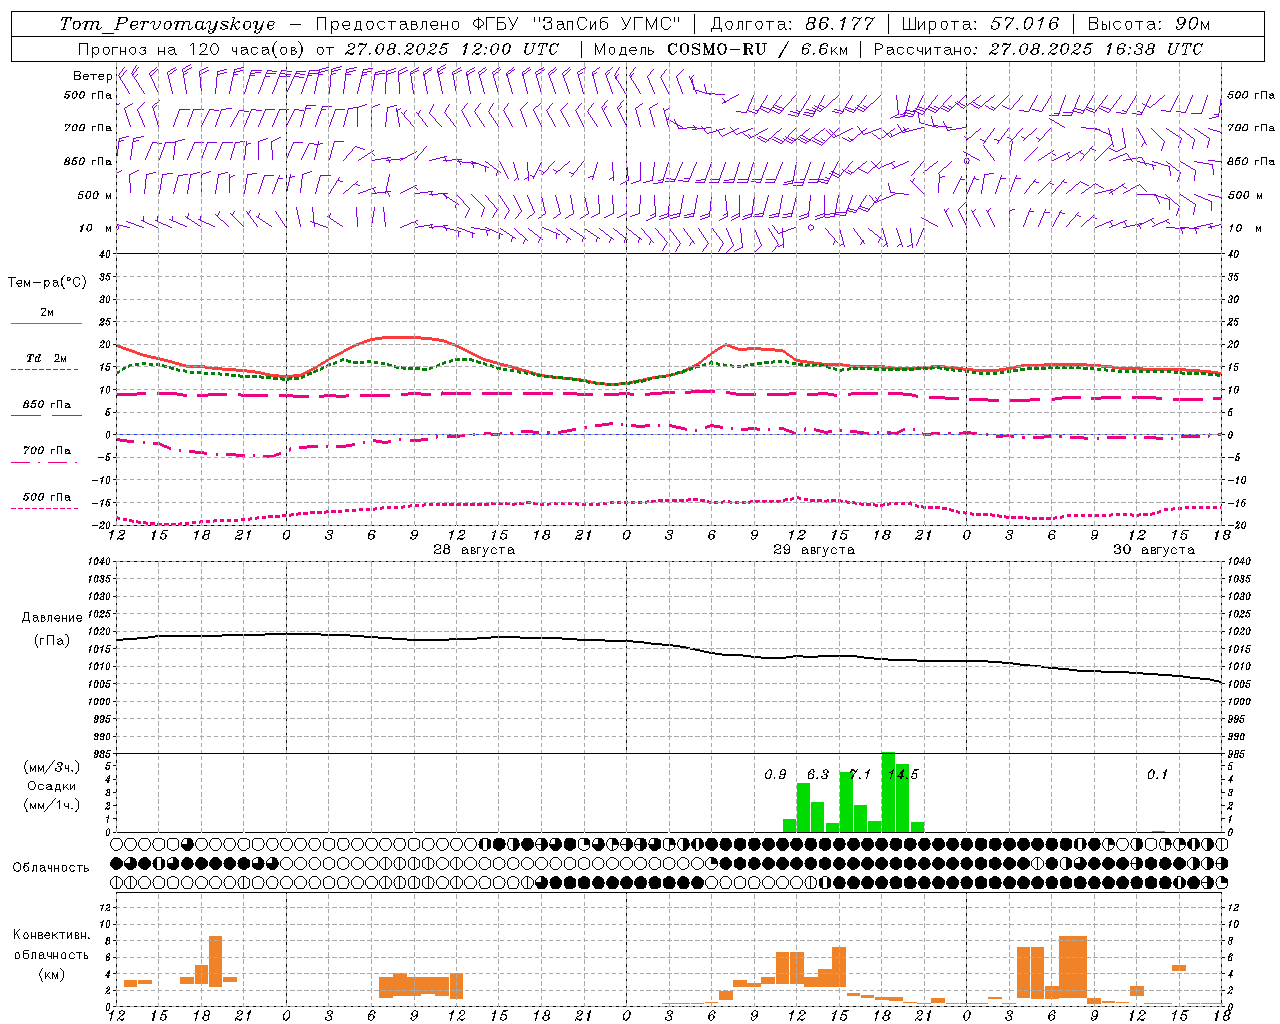Click the longitude value 'Долгота: 86.177'
Viewport: 1280px width, 1024px height.
(x=792, y=24)
